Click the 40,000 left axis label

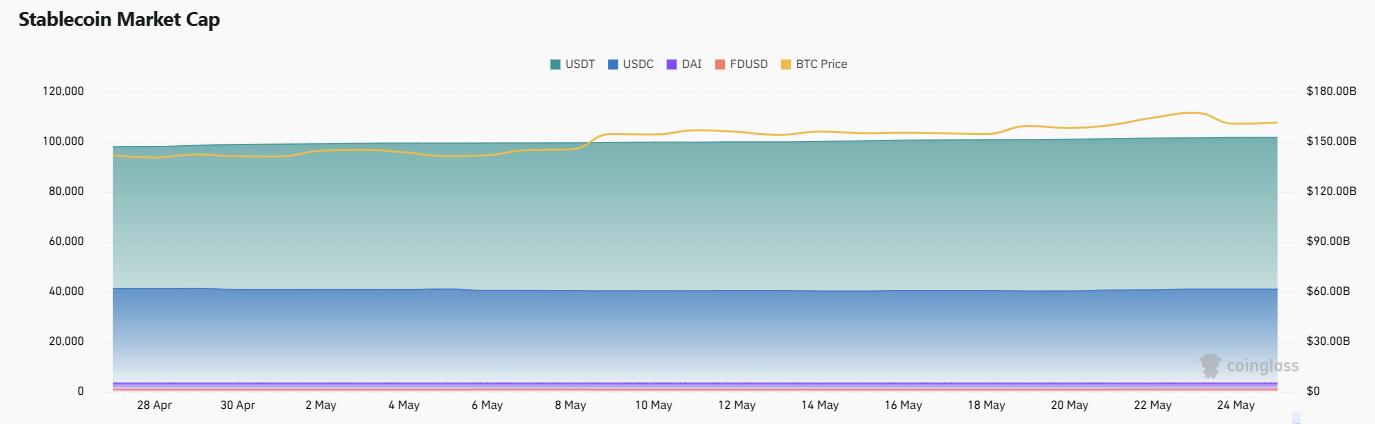point(67,292)
